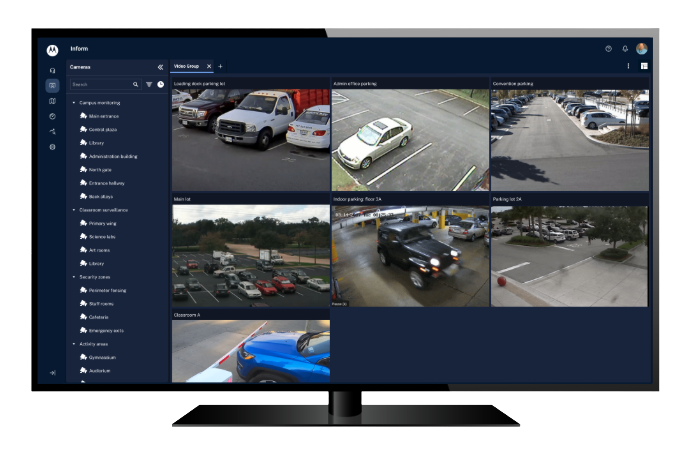Collapse the Campus monitoring group
The width and height of the screenshot is (690, 450).
[x=74, y=102]
